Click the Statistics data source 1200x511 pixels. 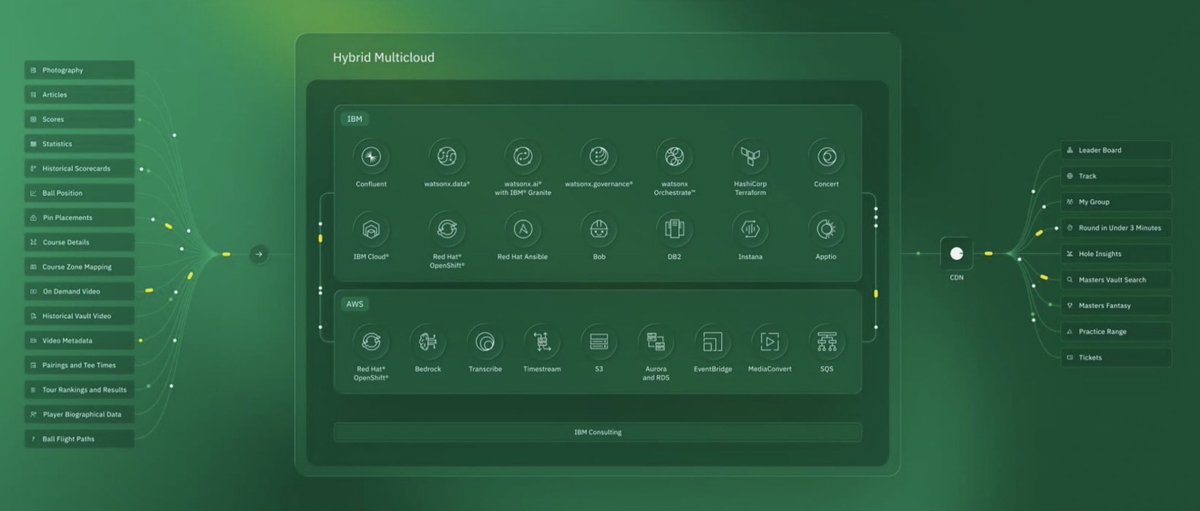point(80,144)
